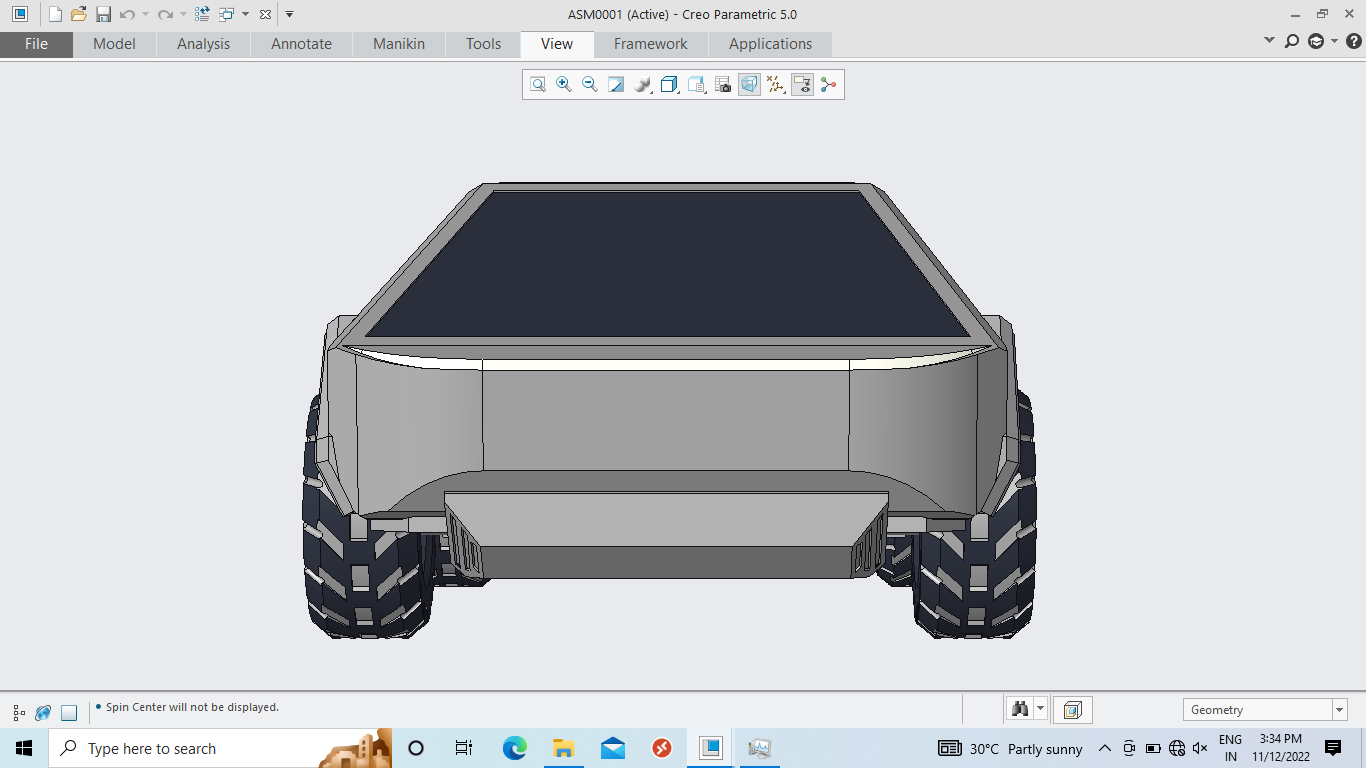Viewport: 1366px width, 768px height.
Task: Open Creo Help question mark icon
Action: pos(1354,41)
